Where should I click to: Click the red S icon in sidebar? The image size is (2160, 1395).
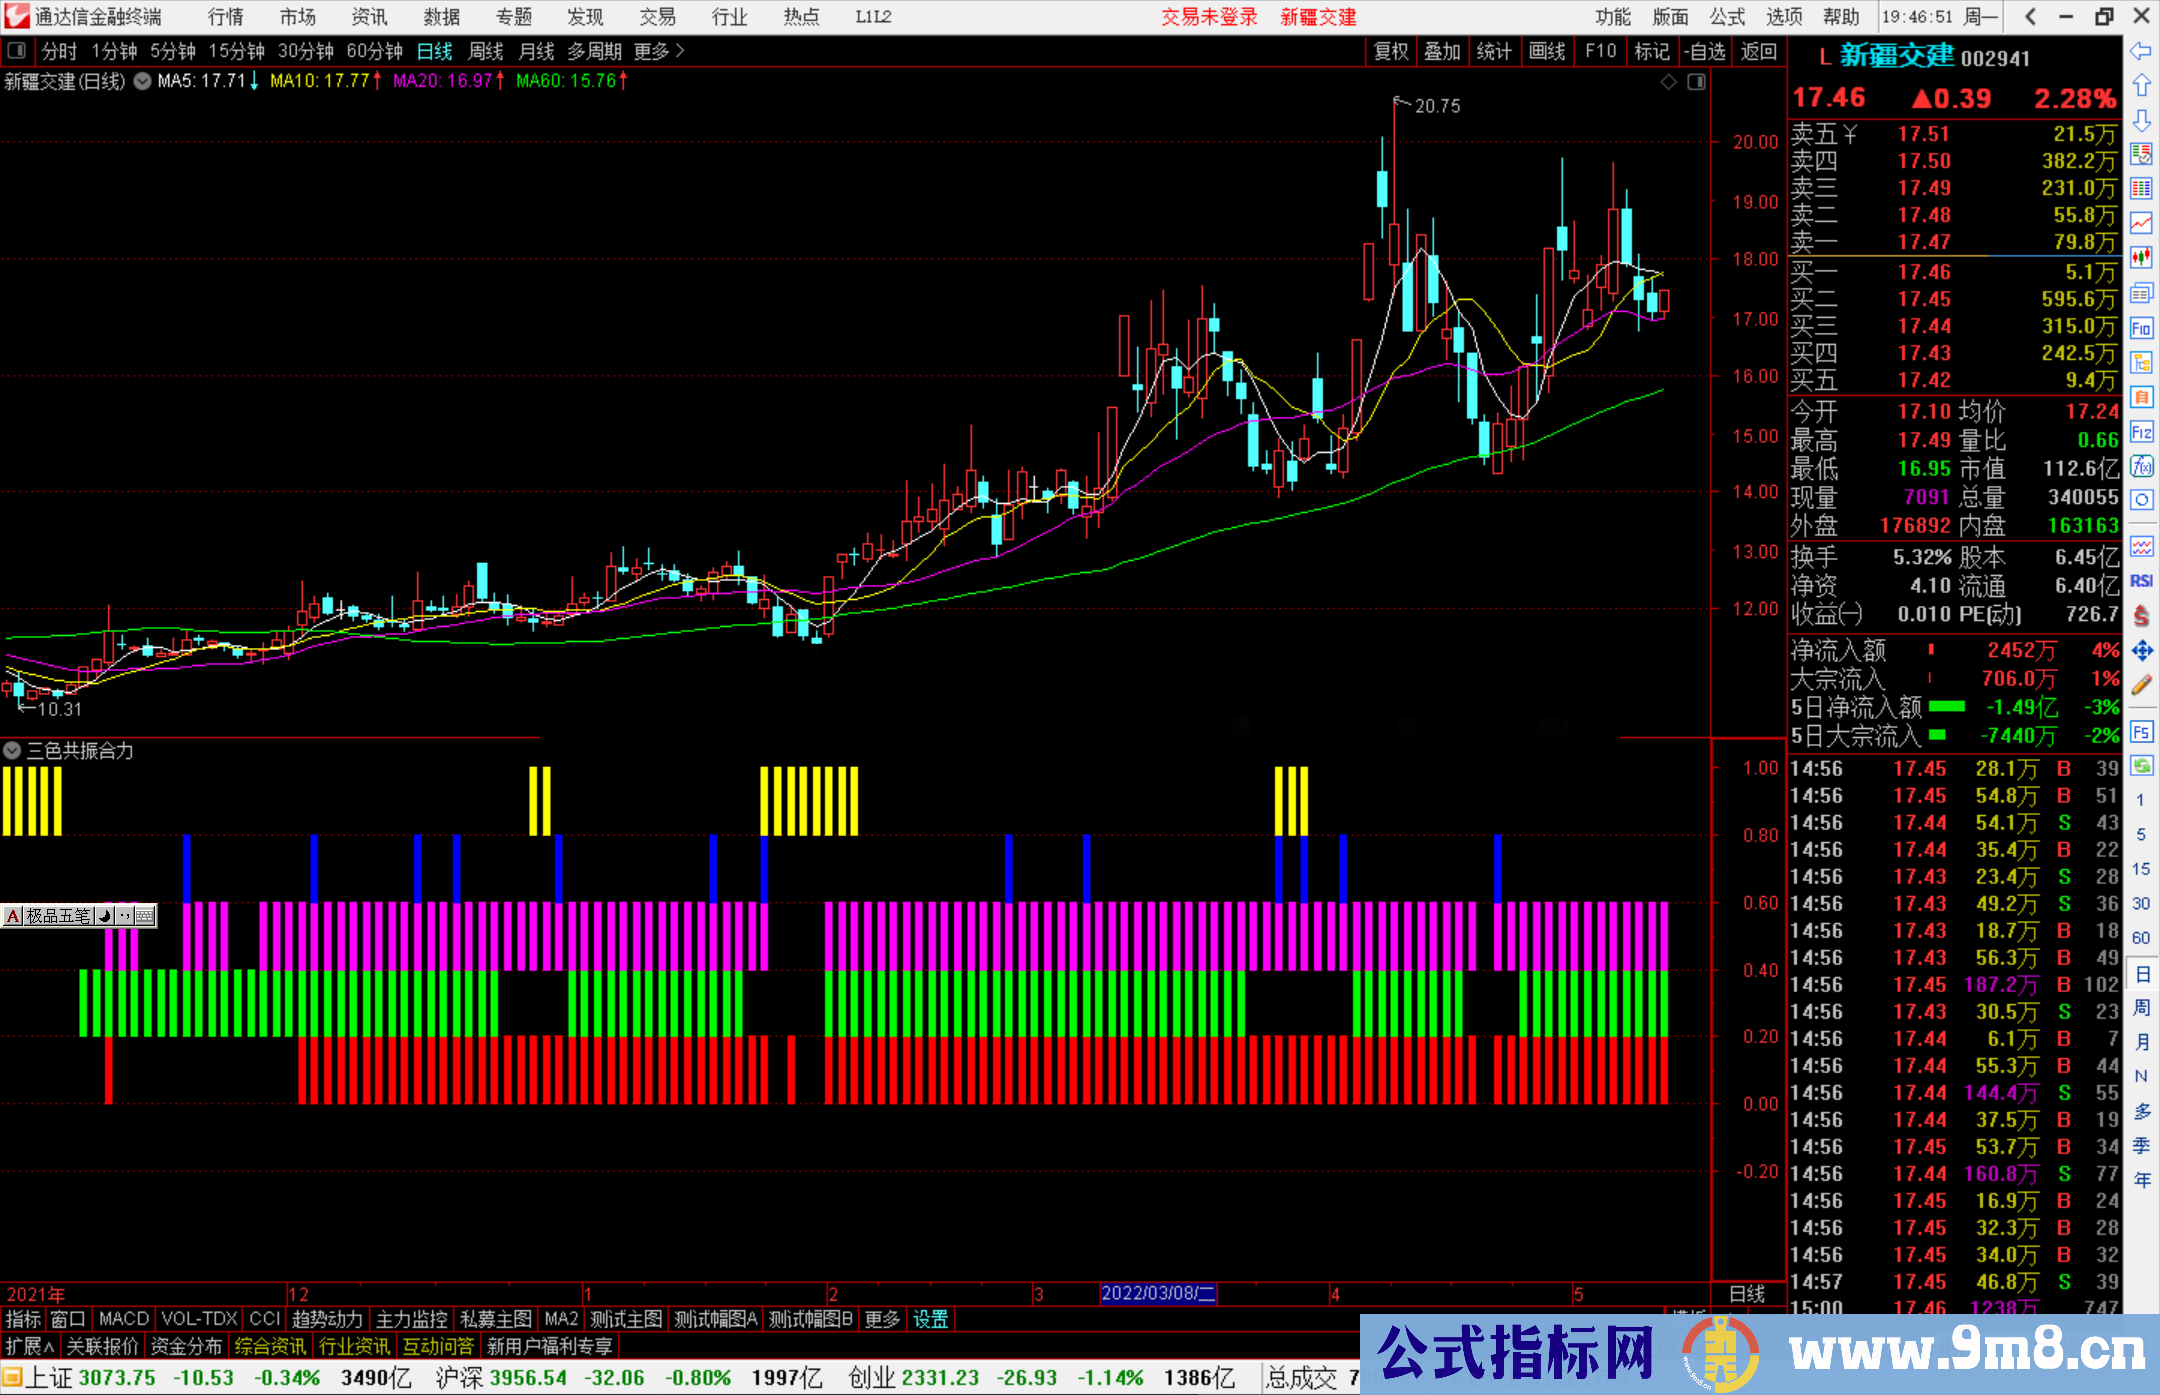[2141, 615]
